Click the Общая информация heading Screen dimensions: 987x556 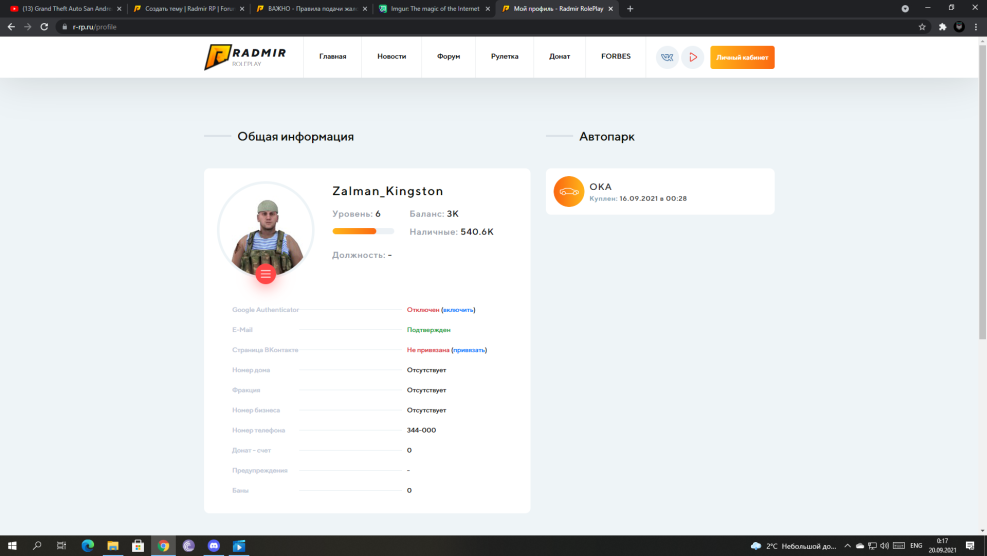(x=295, y=137)
